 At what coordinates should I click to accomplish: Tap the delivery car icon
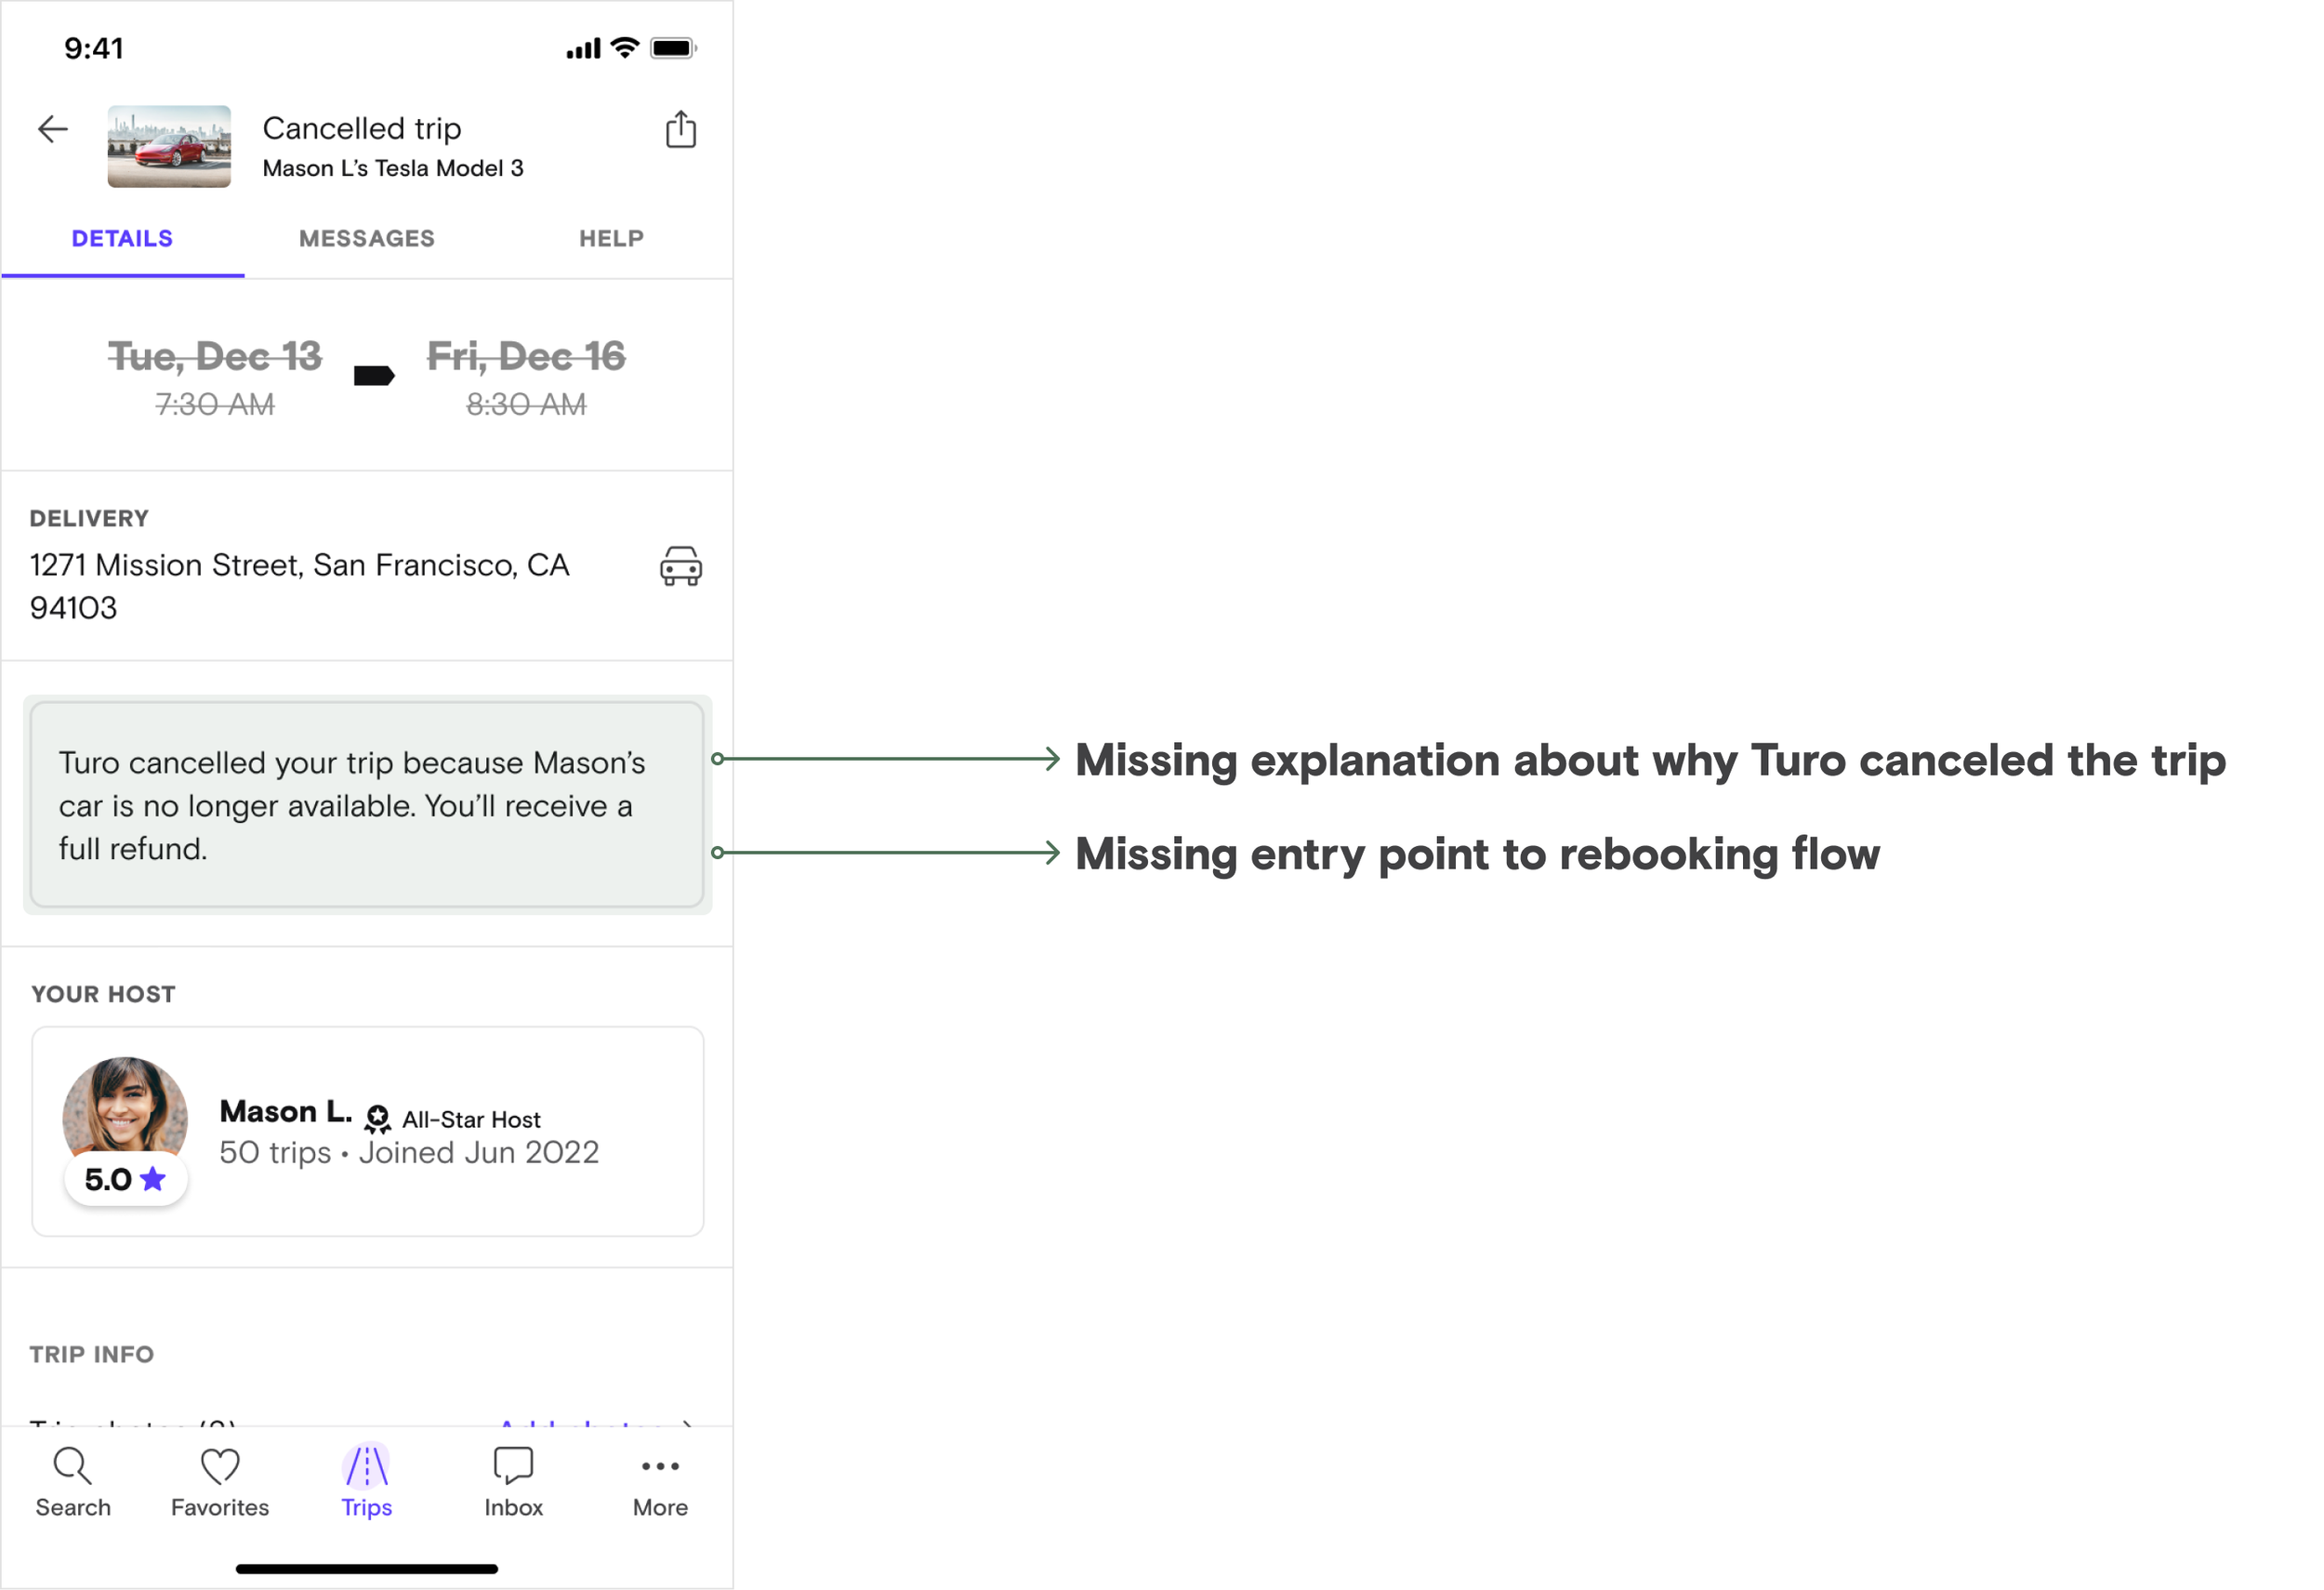click(x=681, y=566)
